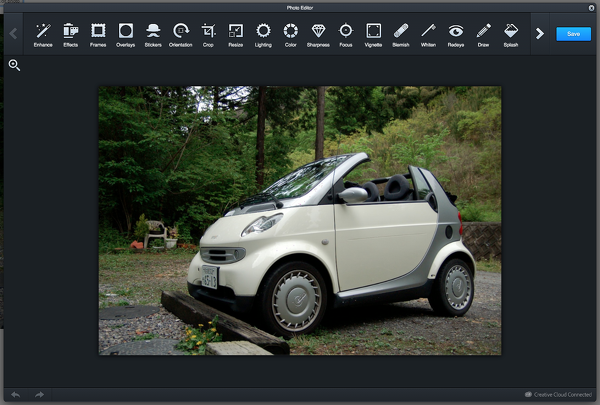Show previous tools with left arrow
This screenshot has width=600, height=405.
click(13, 34)
